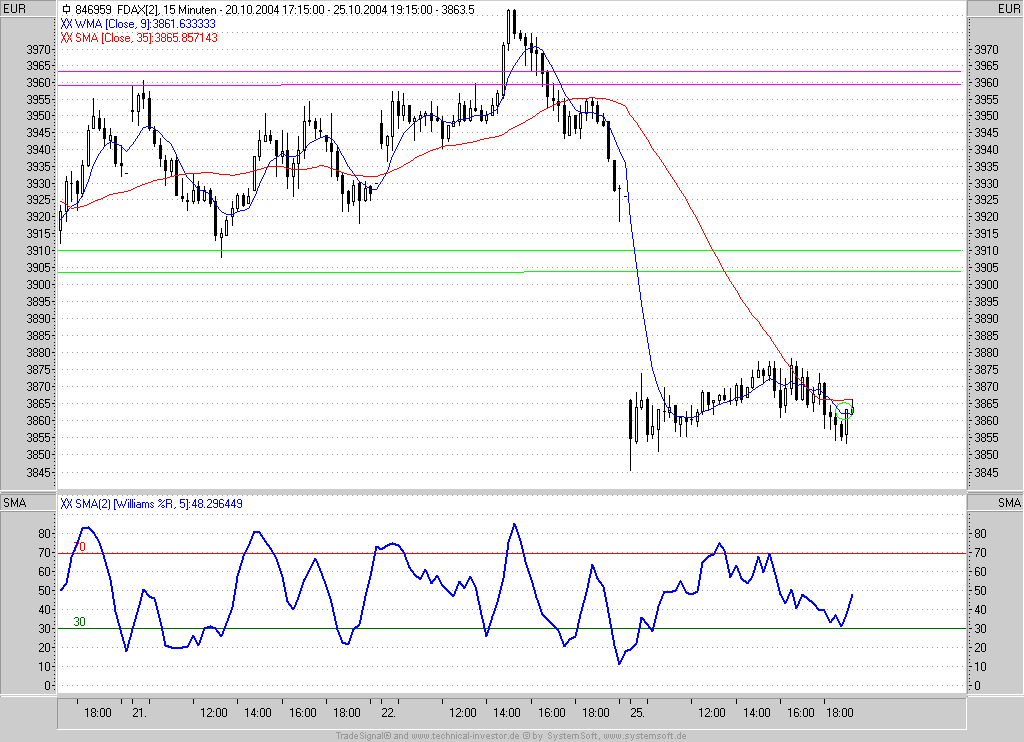Click the red SMA line-style icon
This screenshot has height=742, width=1024.
coord(66,37)
